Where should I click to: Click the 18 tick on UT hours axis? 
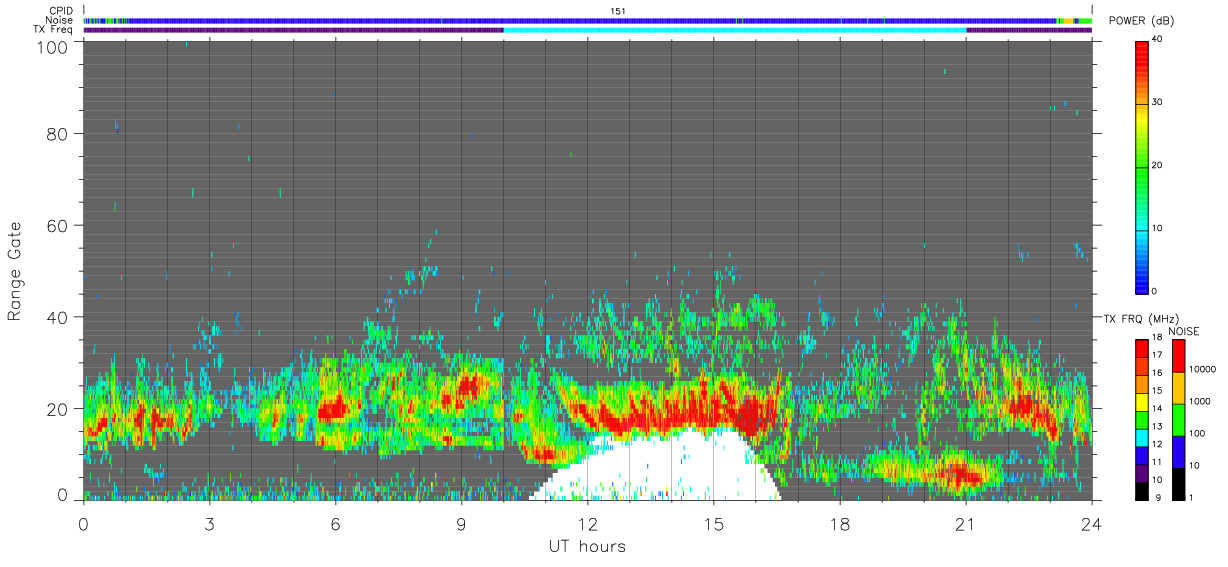pos(839,524)
